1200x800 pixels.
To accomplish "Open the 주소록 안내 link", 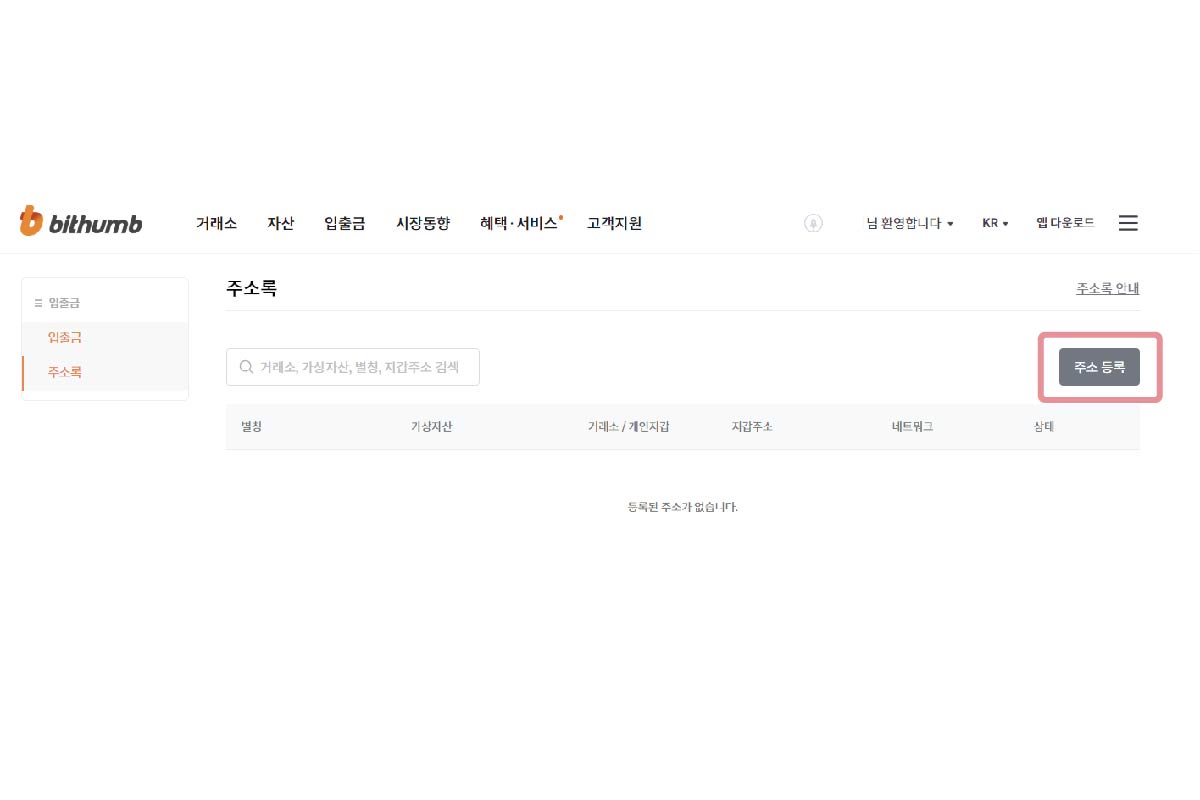I will click(x=1107, y=288).
